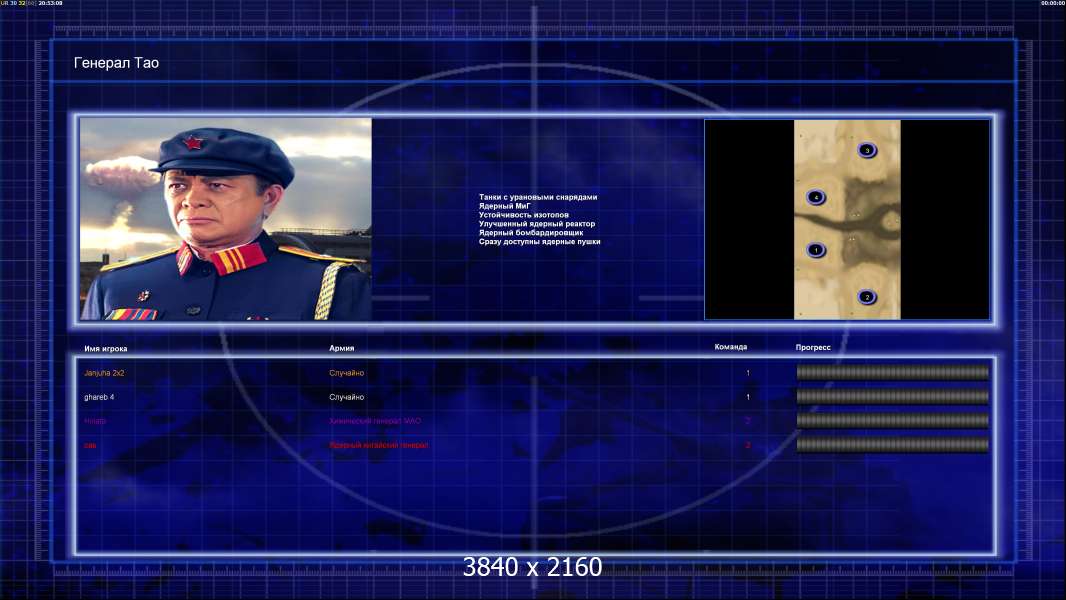Click 'Случайно' army in ghareb 4 row
The height and width of the screenshot is (600, 1066).
(347, 397)
